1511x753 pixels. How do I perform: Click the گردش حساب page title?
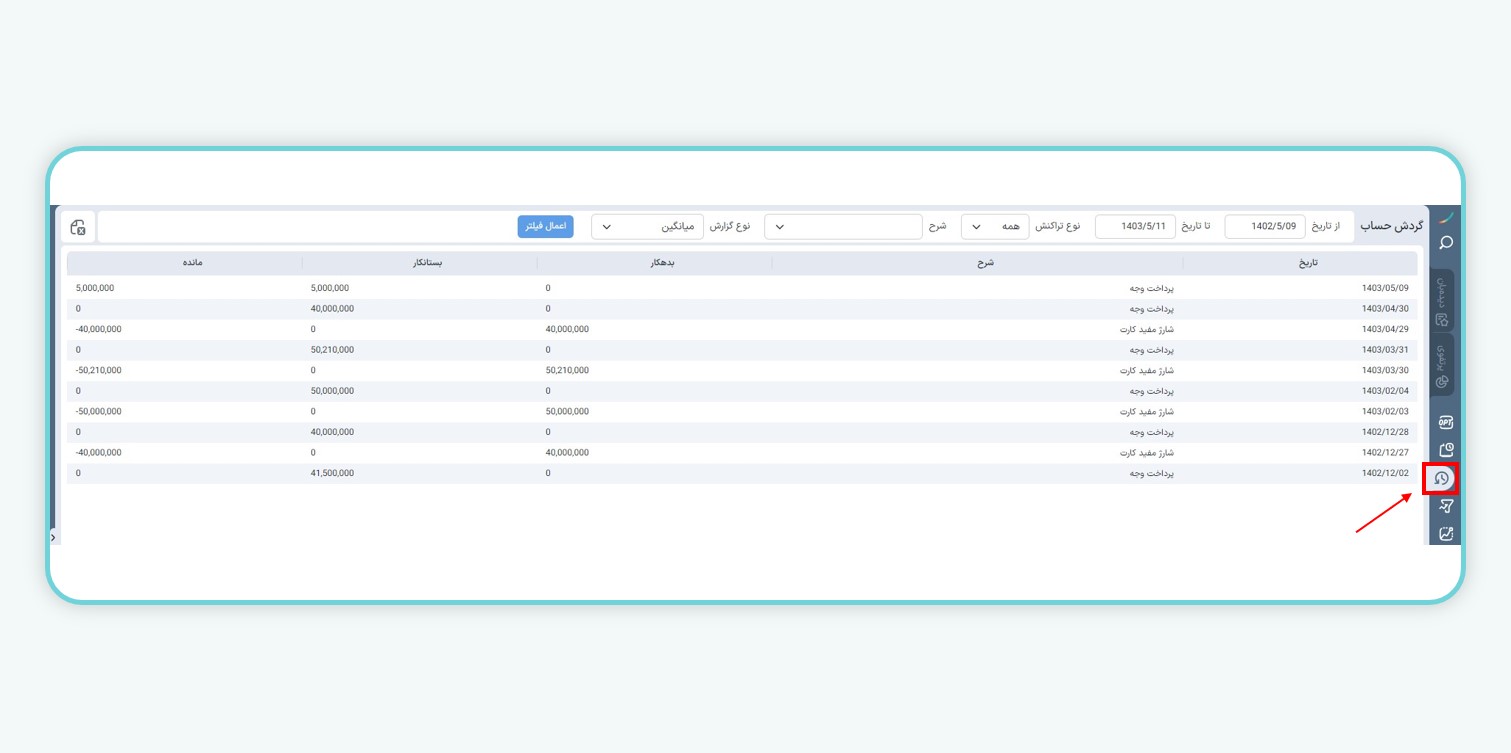(1391, 226)
